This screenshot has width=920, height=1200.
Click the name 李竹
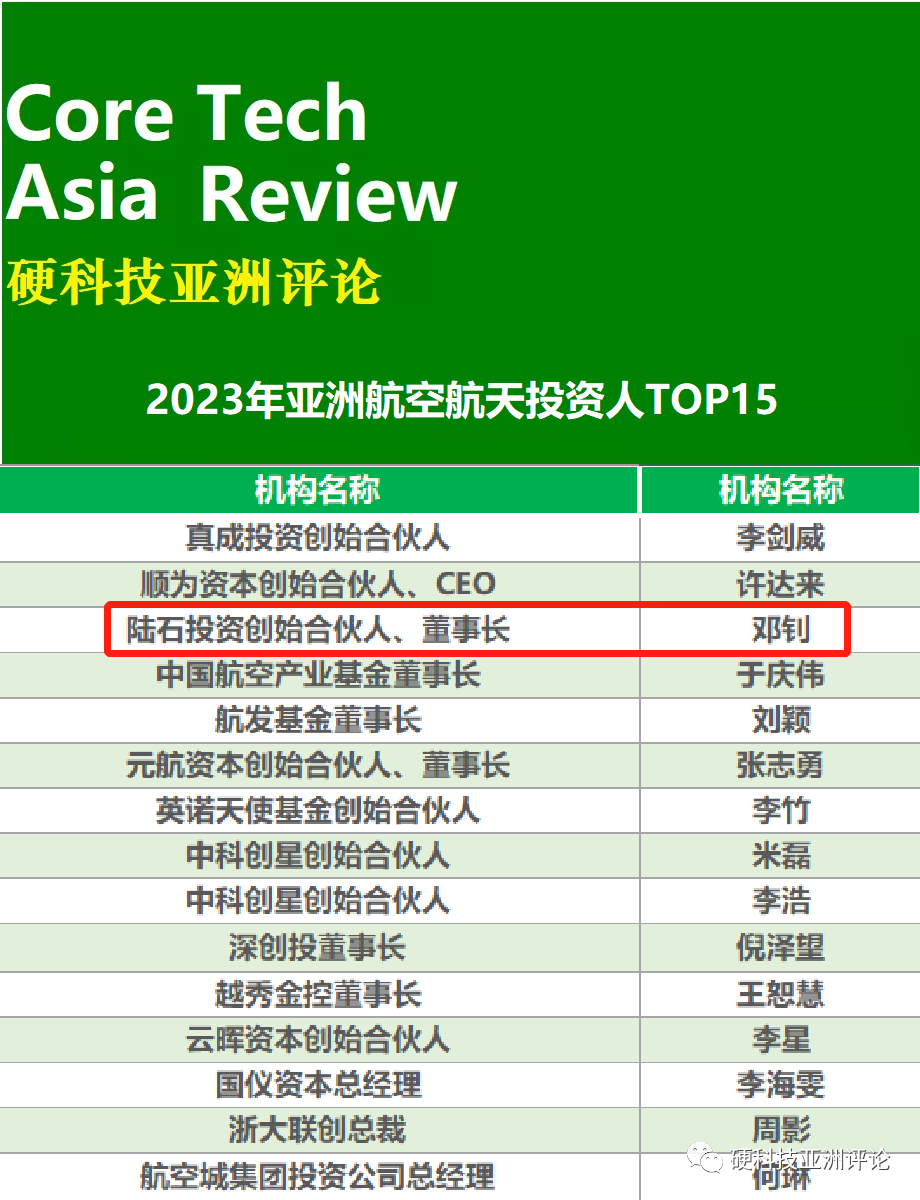point(781,810)
